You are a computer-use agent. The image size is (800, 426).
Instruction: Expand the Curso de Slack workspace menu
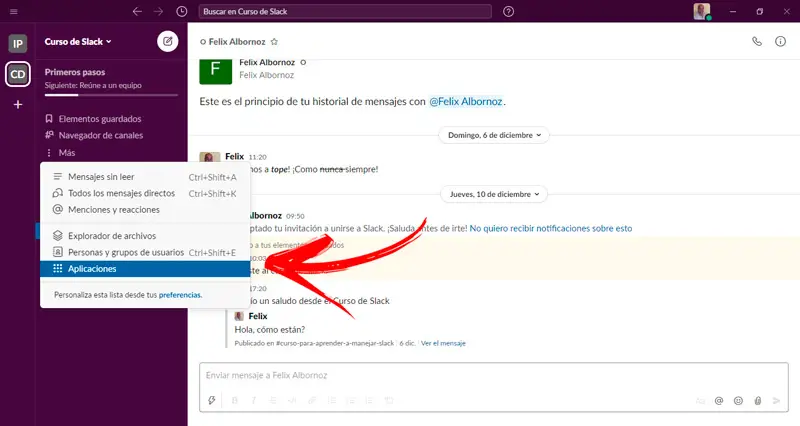(78, 42)
